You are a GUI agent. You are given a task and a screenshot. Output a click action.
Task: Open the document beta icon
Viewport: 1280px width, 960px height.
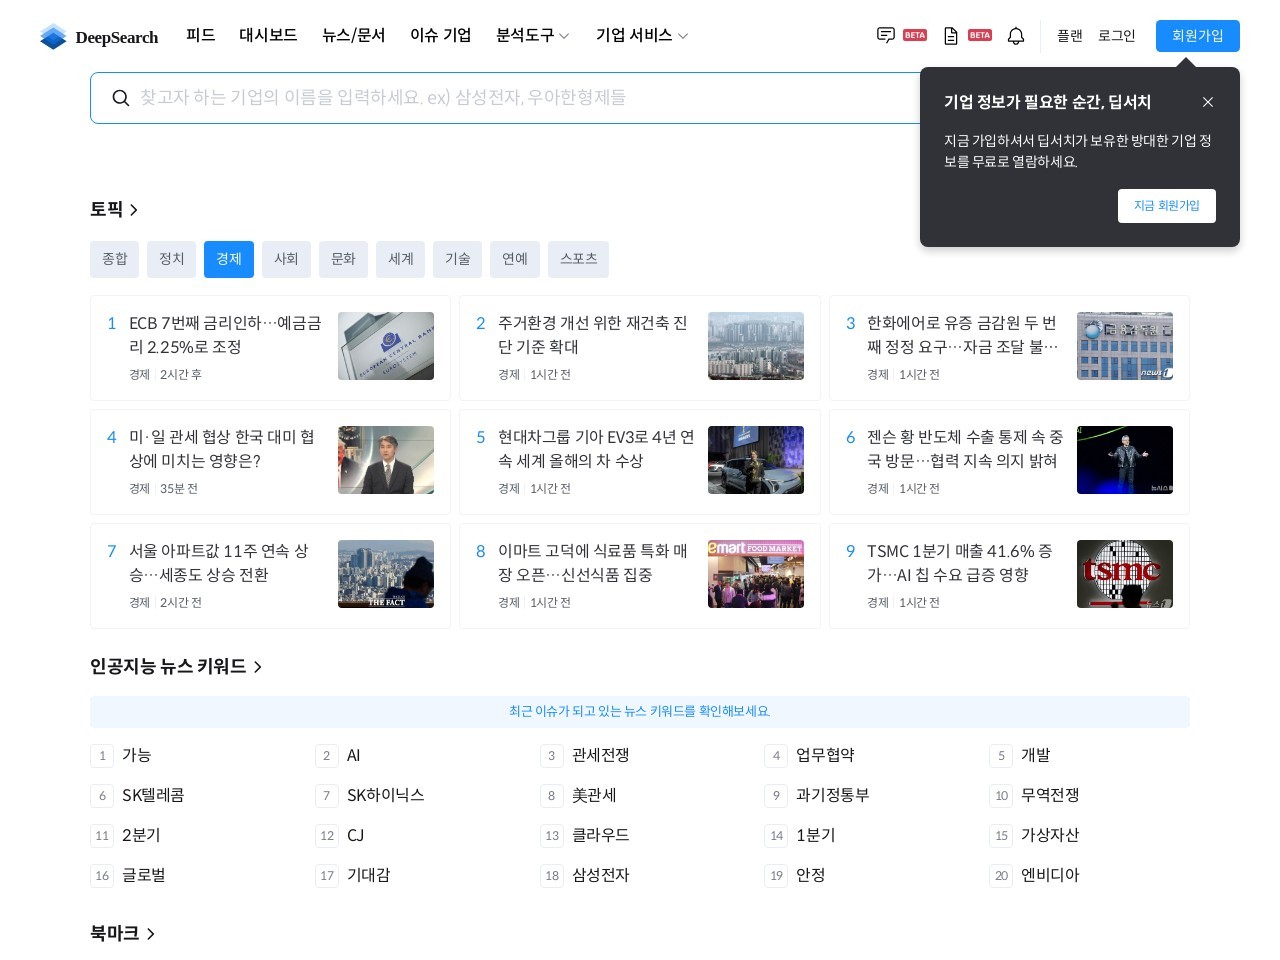tap(951, 36)
